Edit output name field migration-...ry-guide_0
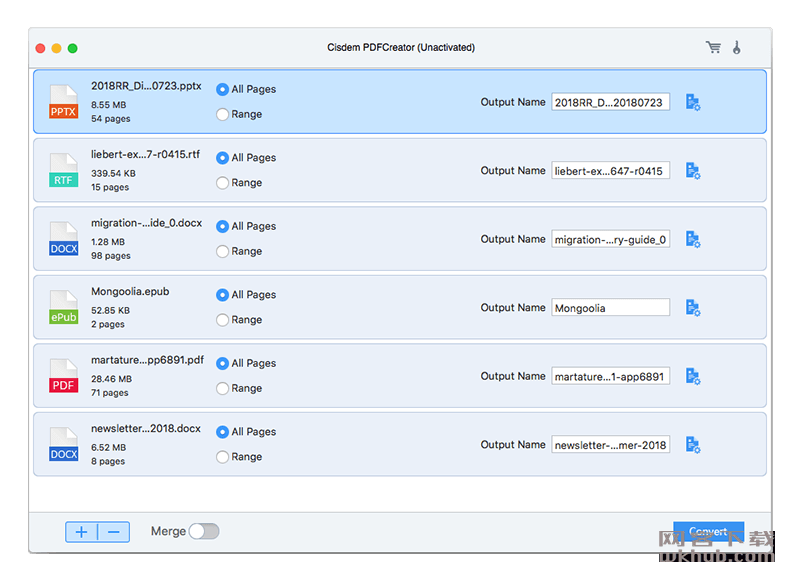 pos(610,239)
